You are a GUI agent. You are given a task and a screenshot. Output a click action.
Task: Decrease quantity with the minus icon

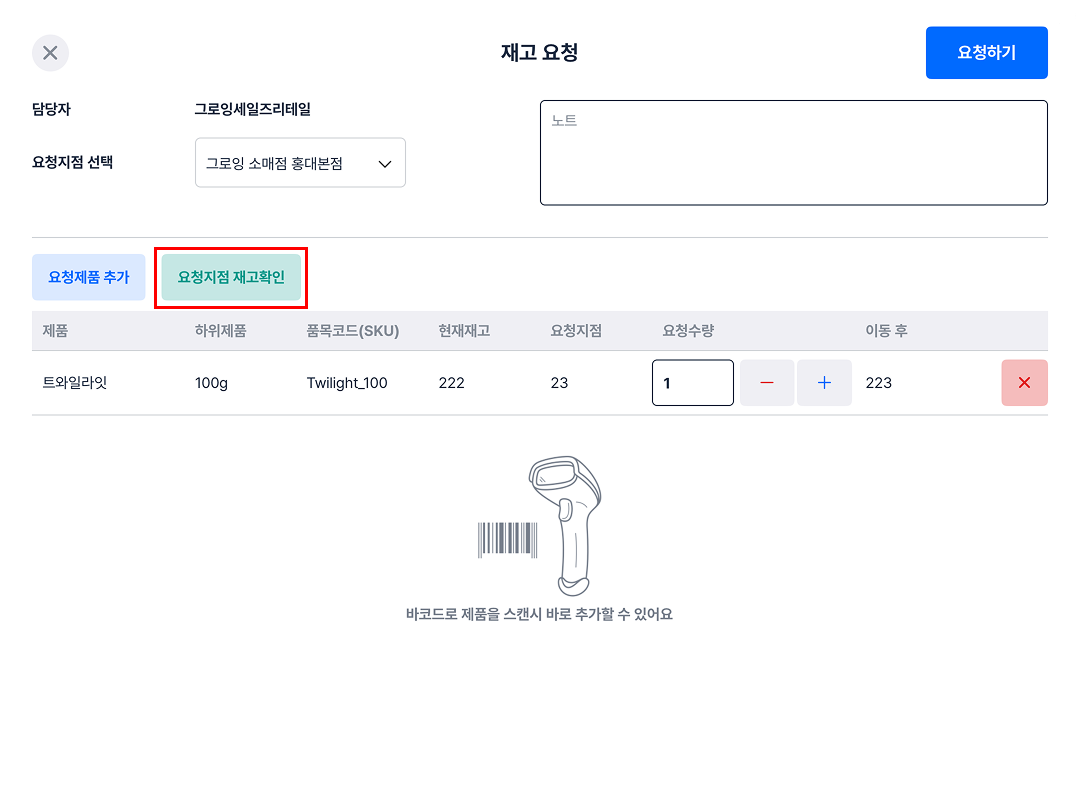coord(767,383)
